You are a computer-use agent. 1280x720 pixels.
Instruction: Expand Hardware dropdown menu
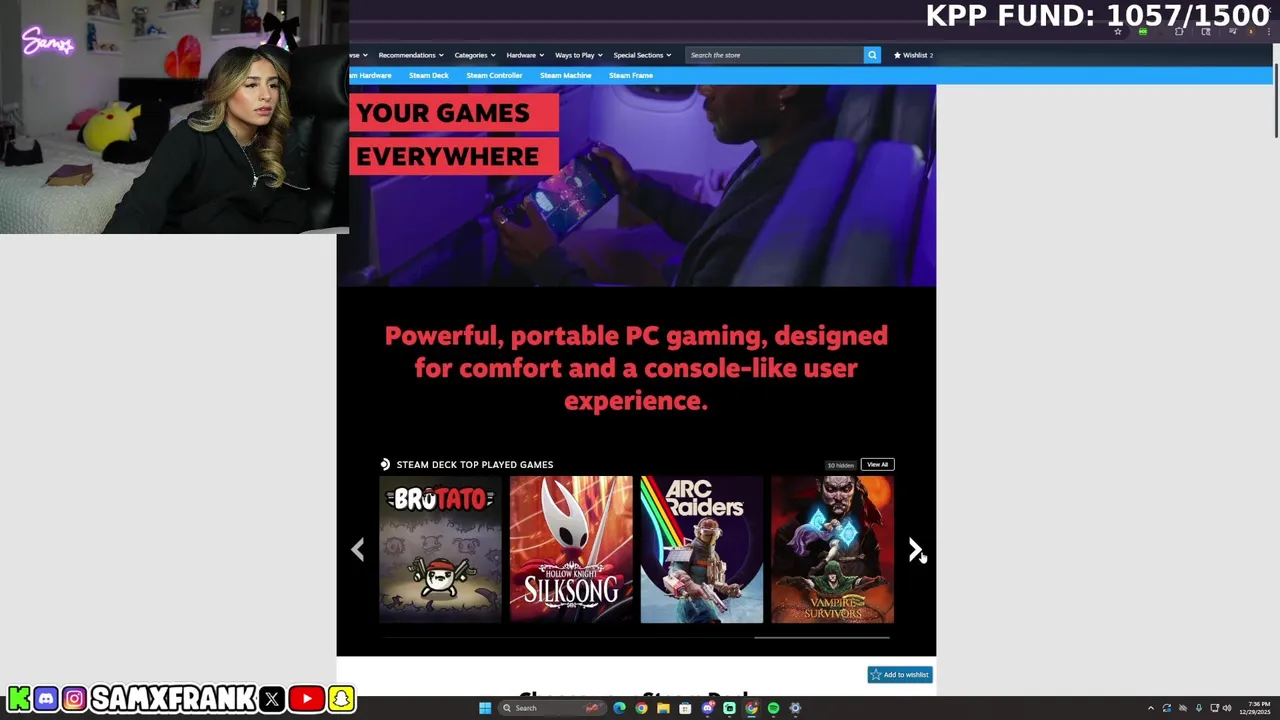point(525,55)
